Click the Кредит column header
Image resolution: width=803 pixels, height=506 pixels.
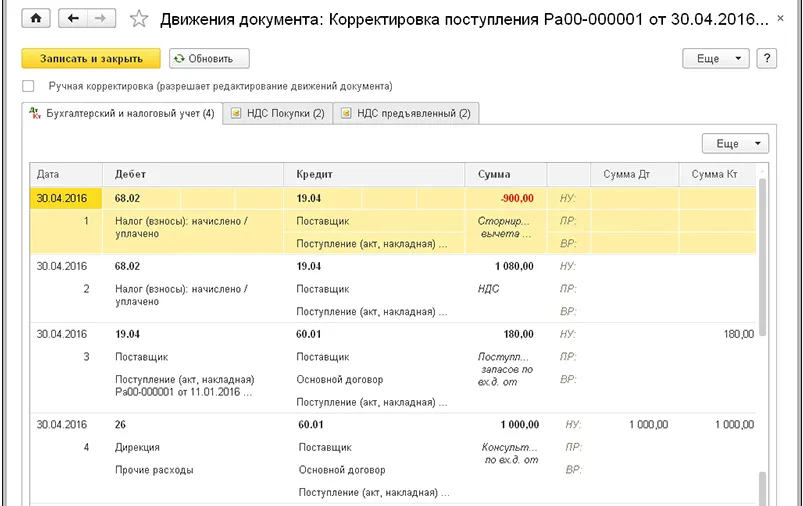374,174
